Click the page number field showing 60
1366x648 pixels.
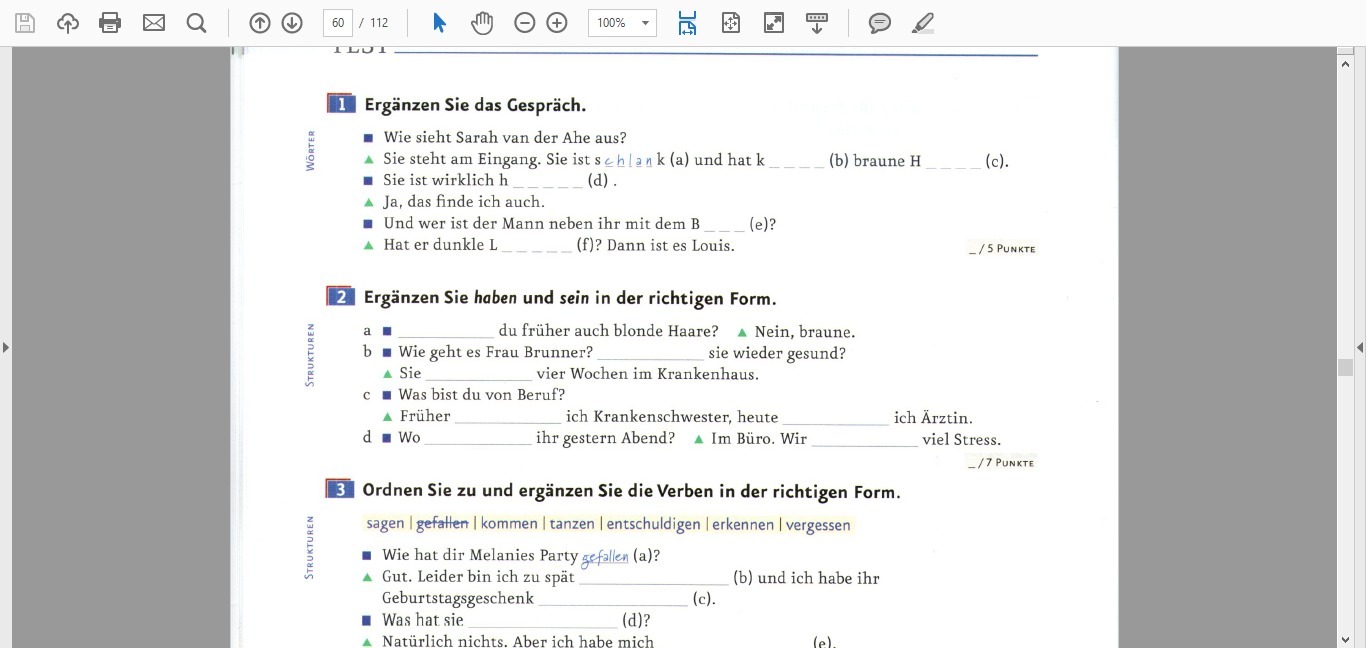tap(338, 23)
